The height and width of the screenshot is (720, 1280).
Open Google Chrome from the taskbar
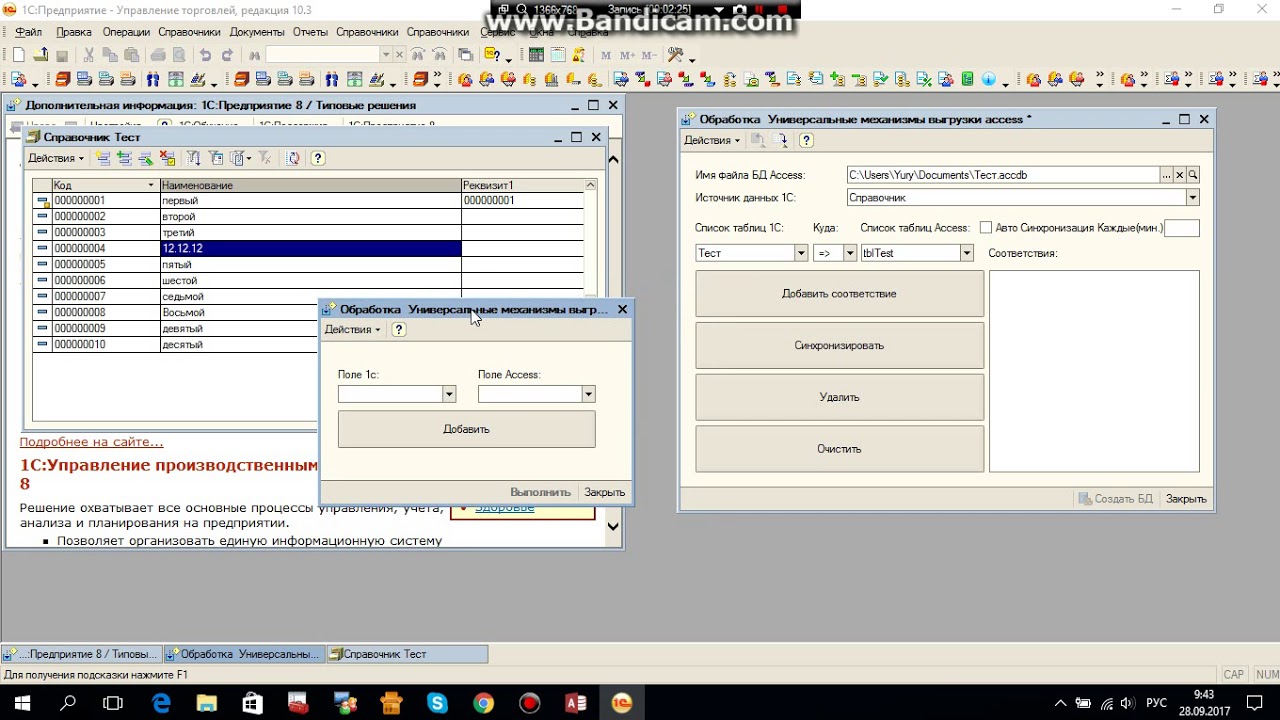483,703
